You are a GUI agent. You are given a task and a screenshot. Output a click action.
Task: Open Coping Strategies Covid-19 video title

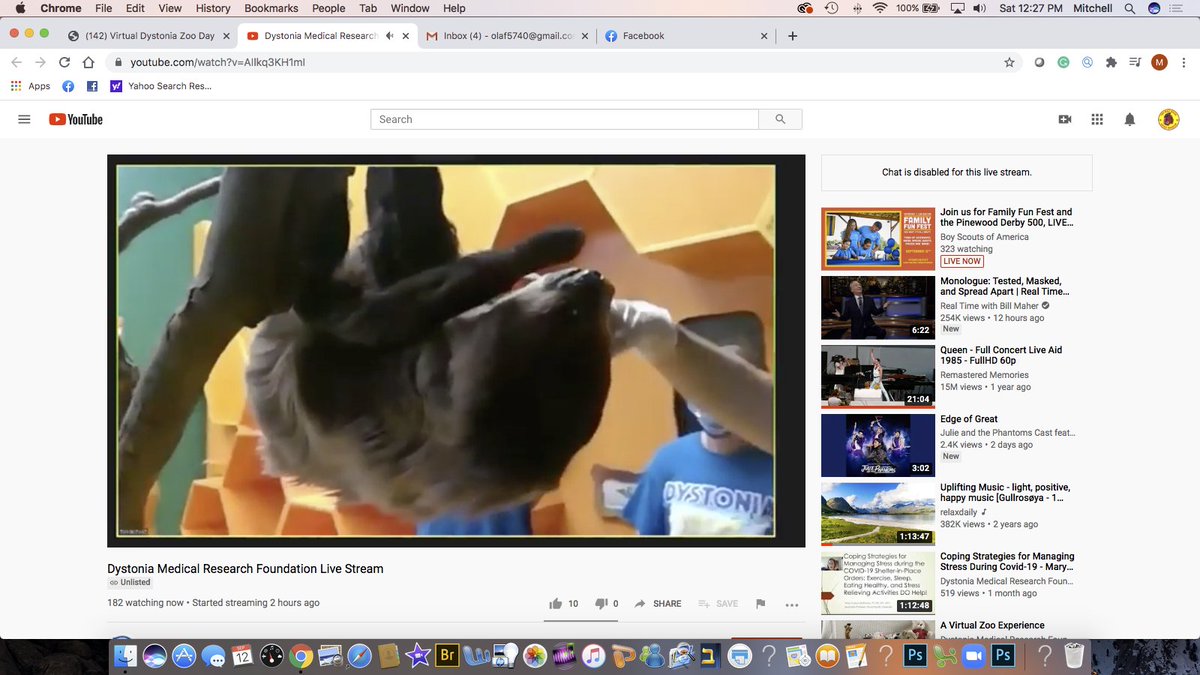[1007, 562]
